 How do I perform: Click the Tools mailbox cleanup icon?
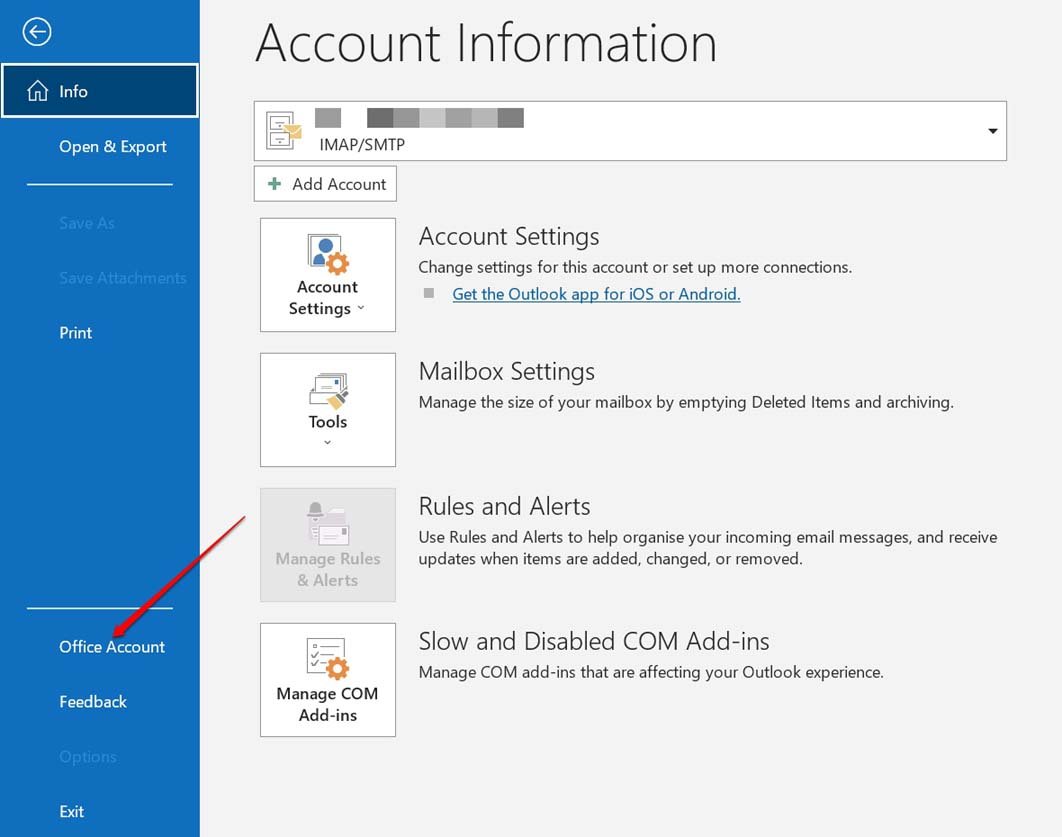click(328, 391)
